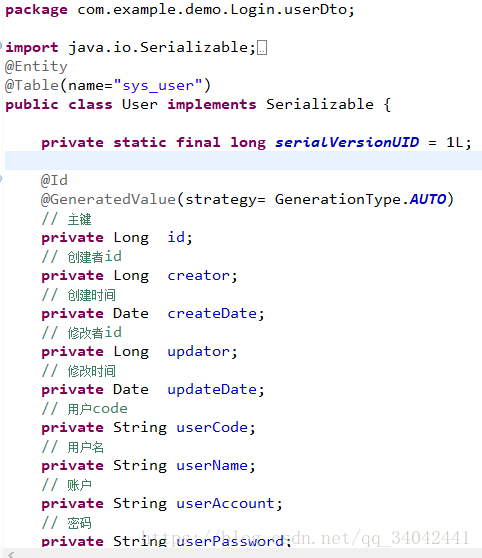Click the "sys_user" string literal
Screen dimensions: 482x558
[158, 86]
